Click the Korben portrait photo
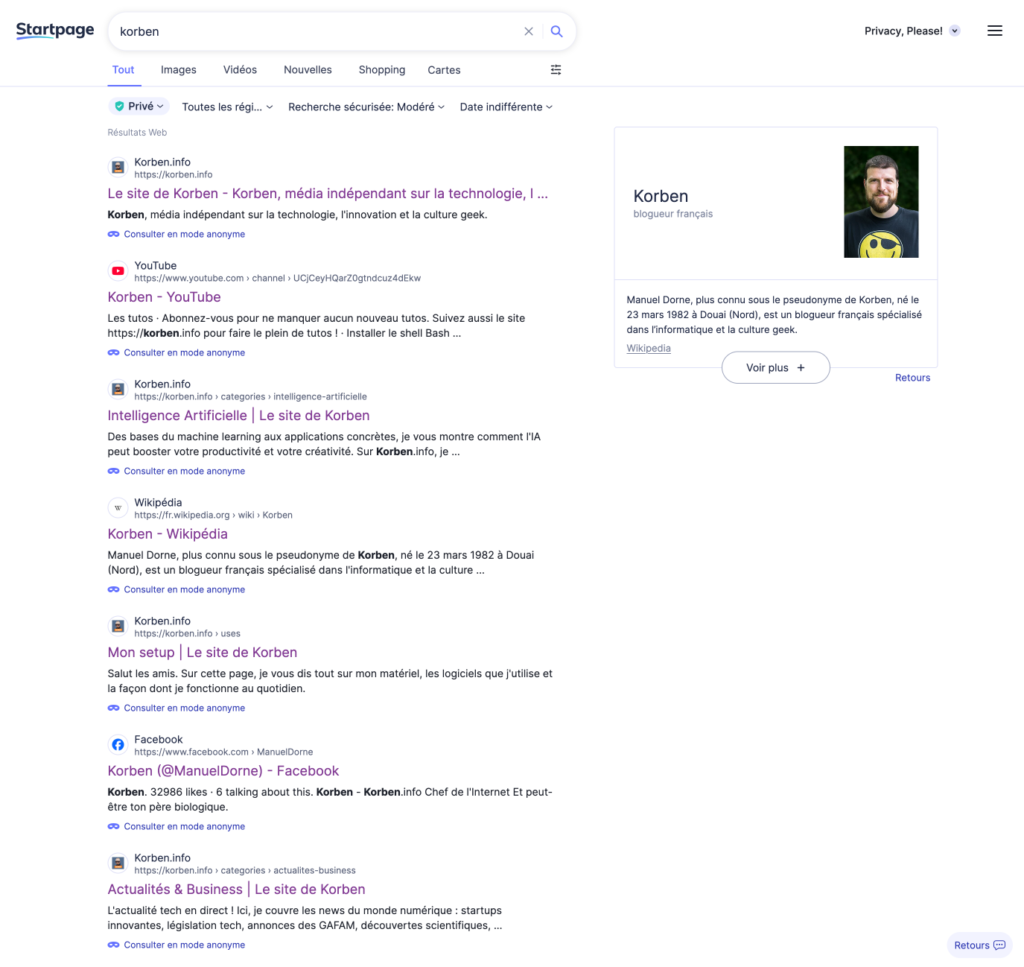This screenshot has width=1024, height=967. [x=881, y=202]
